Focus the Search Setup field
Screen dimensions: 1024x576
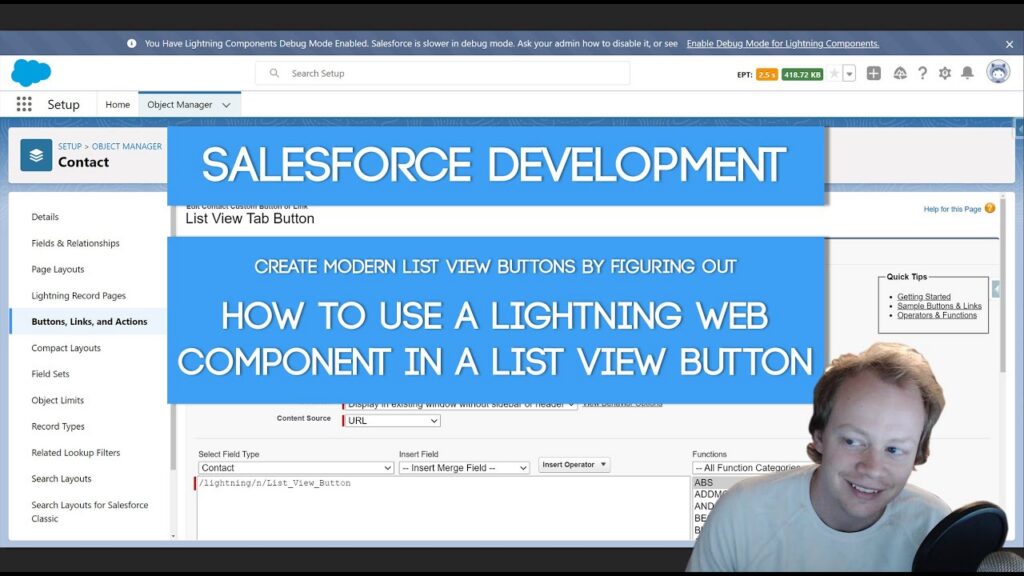[x=443, y=73]
